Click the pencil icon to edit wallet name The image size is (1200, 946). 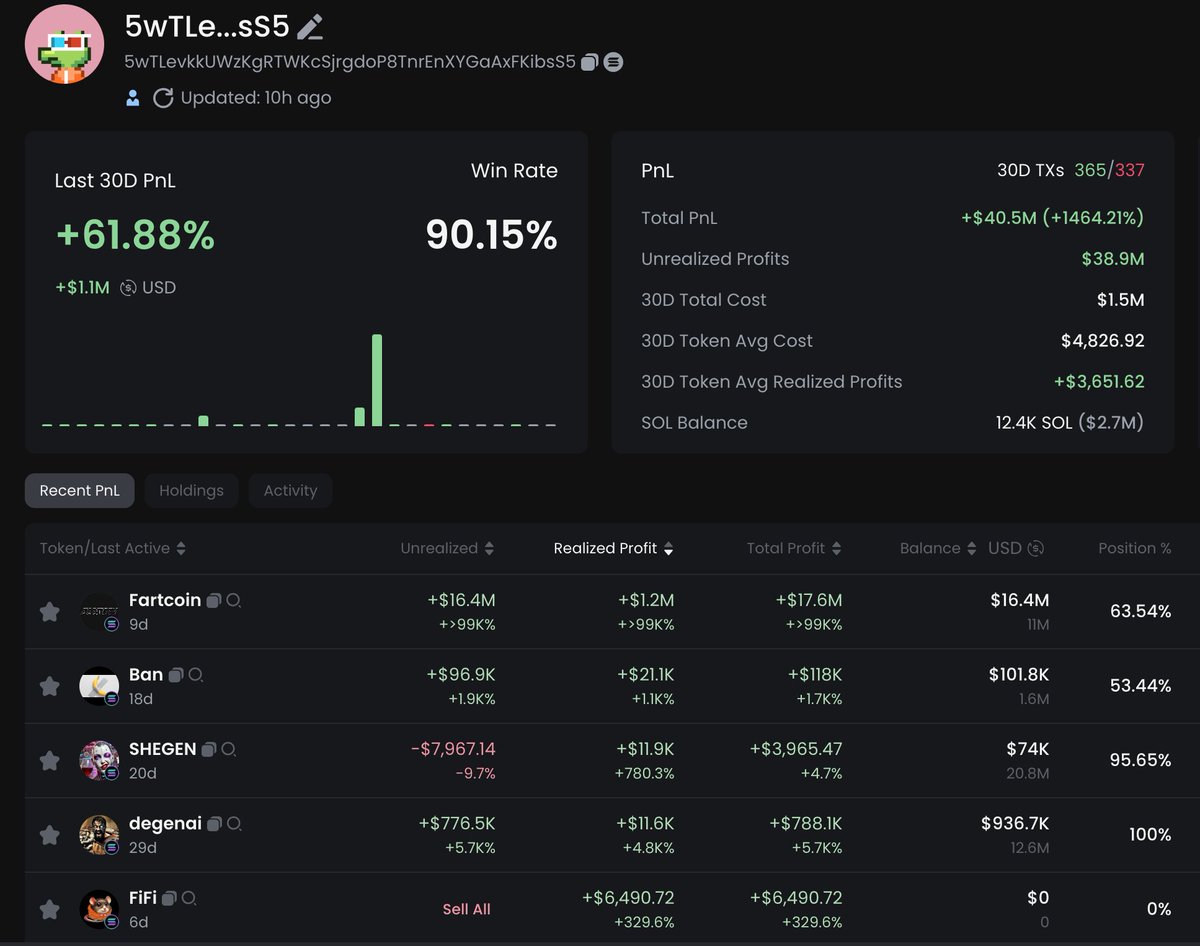click(x=309, y=27)
